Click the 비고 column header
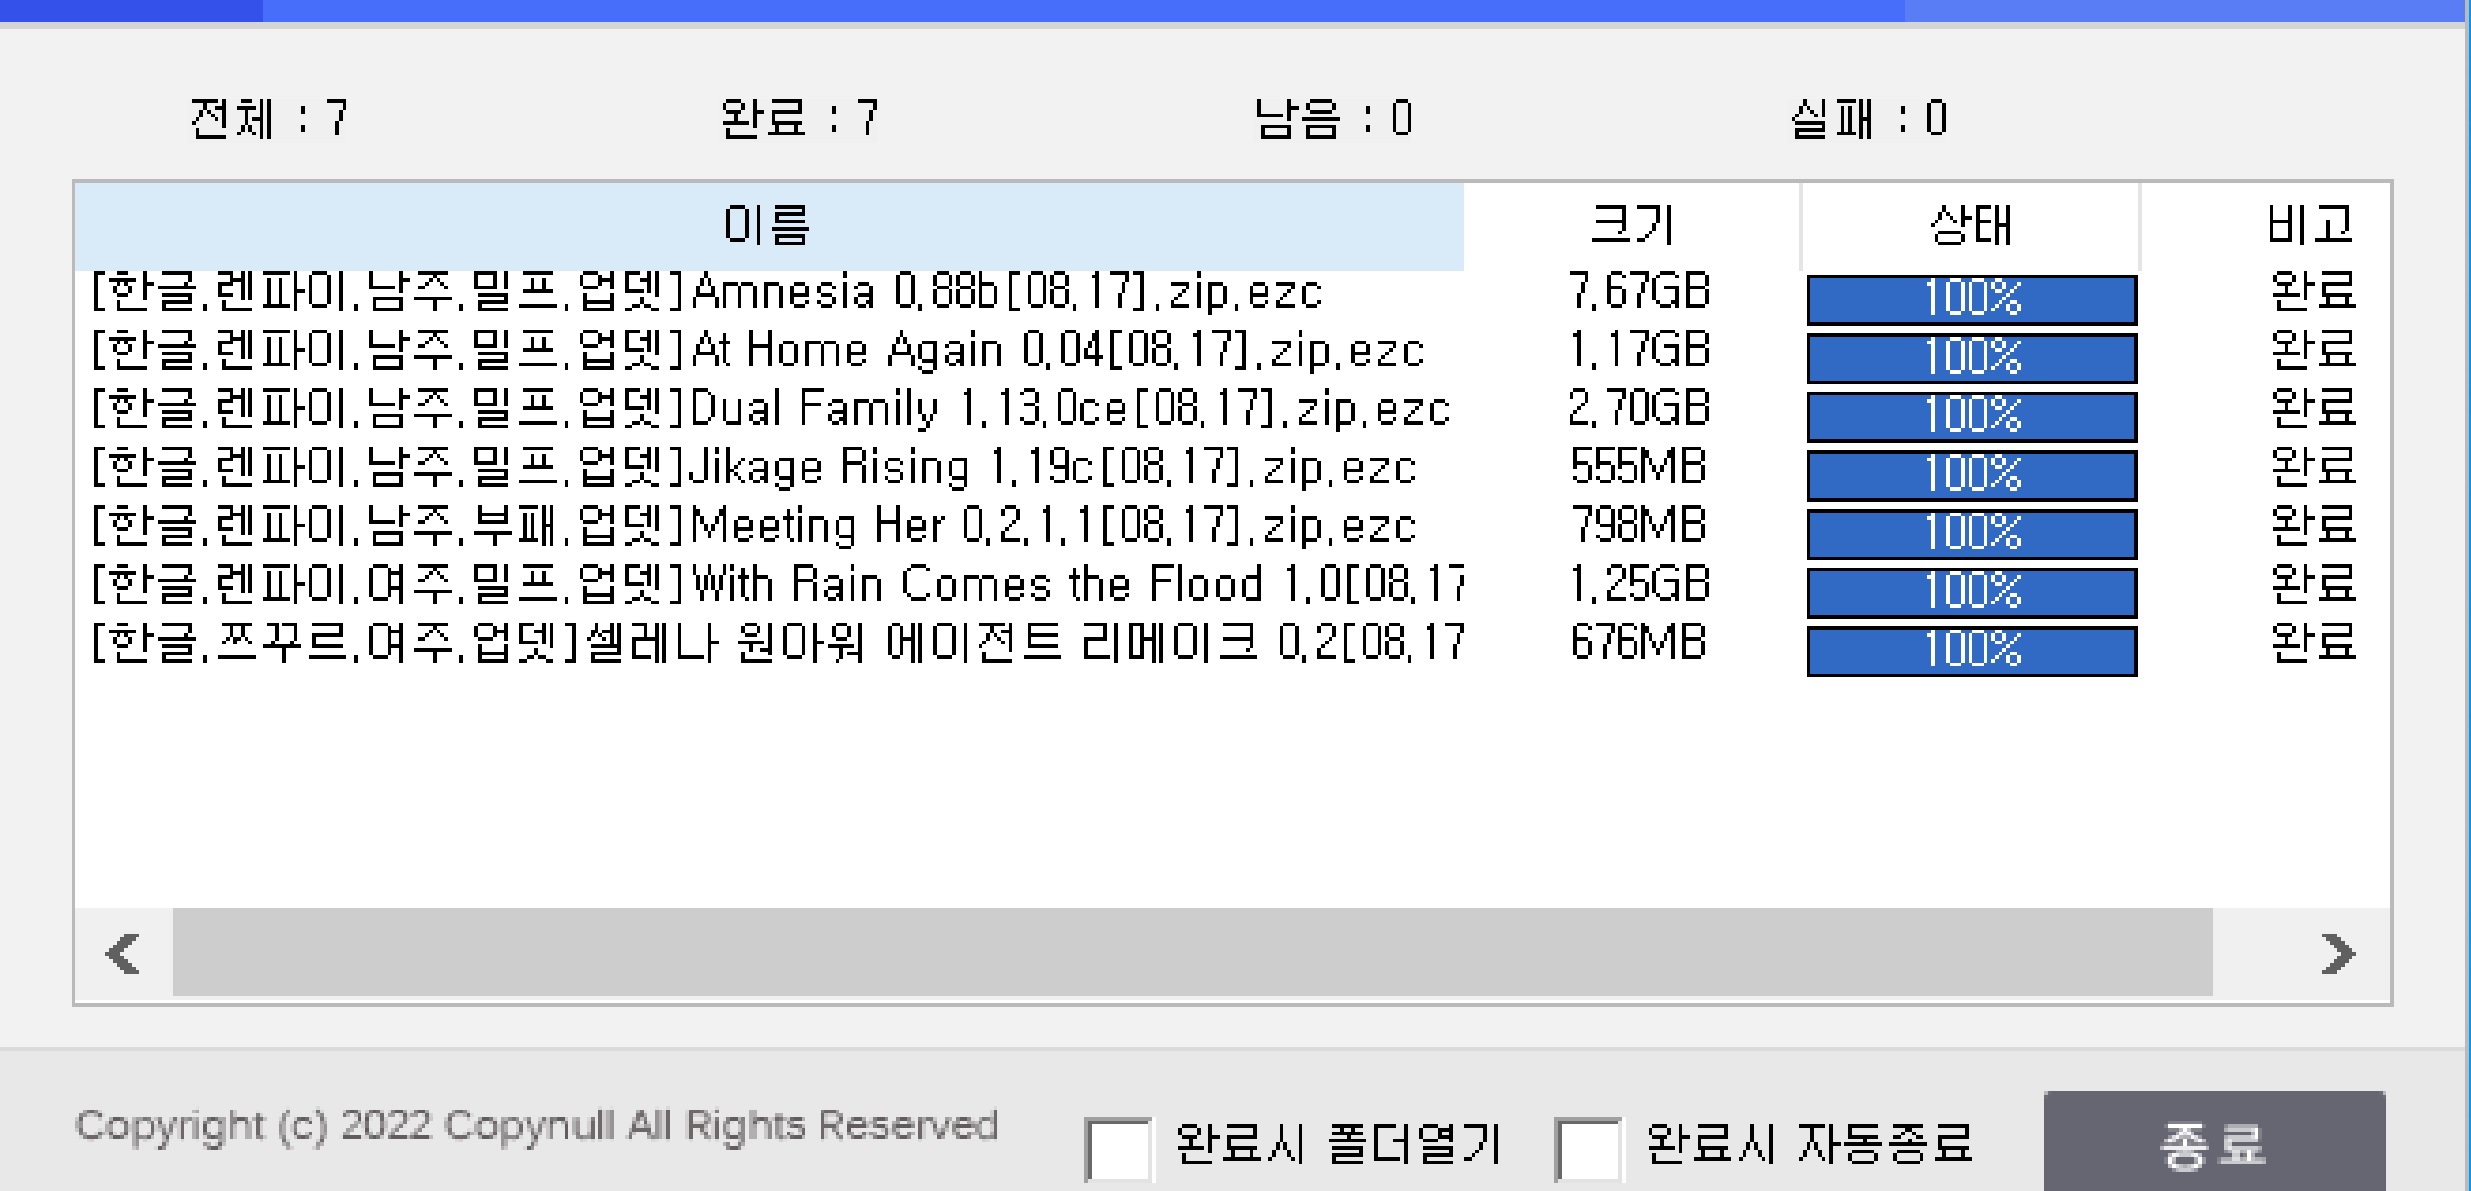2471x1191 pixels. point(2310,225)
